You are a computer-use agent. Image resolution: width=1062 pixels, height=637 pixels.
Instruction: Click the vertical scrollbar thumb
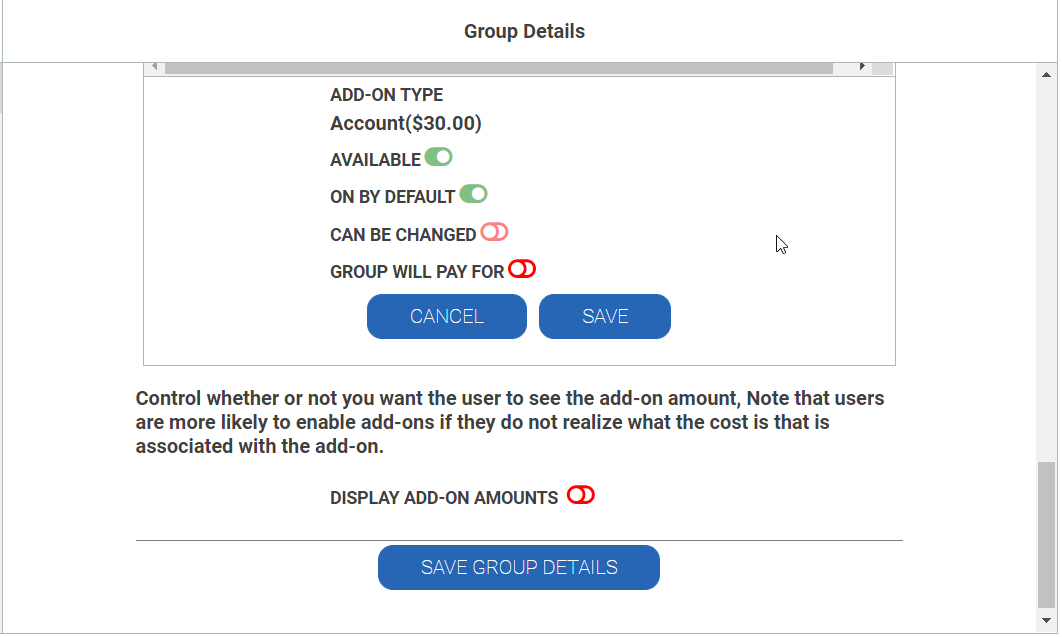tap(1046, 535)
